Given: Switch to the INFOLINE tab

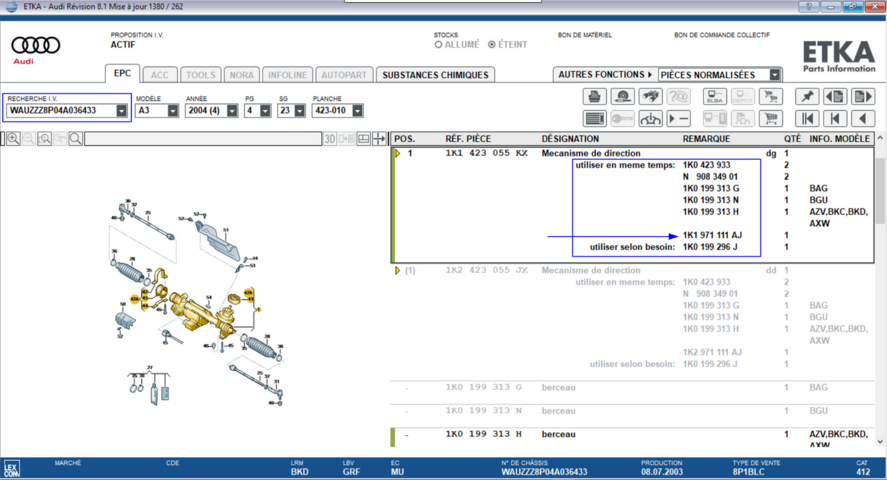Looking at the screenshot, I should [x=287, y=75].
